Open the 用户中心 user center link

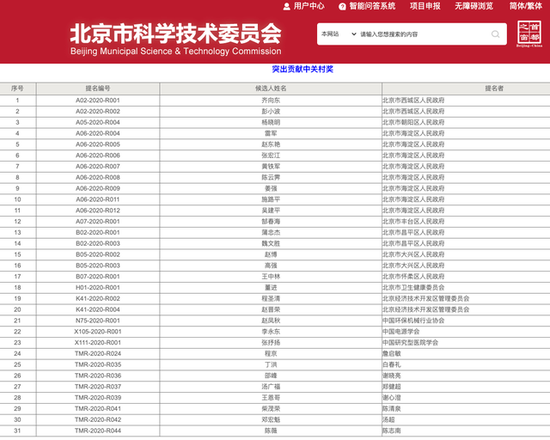(x=304, y=6)
